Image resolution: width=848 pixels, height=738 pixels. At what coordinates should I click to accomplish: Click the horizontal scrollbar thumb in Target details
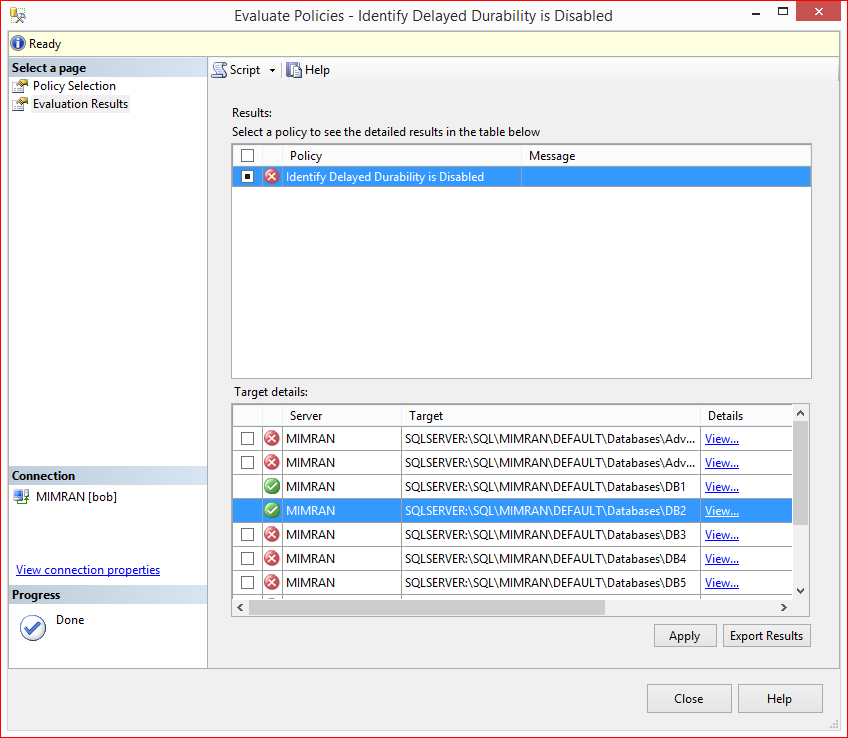coord(426,607)
